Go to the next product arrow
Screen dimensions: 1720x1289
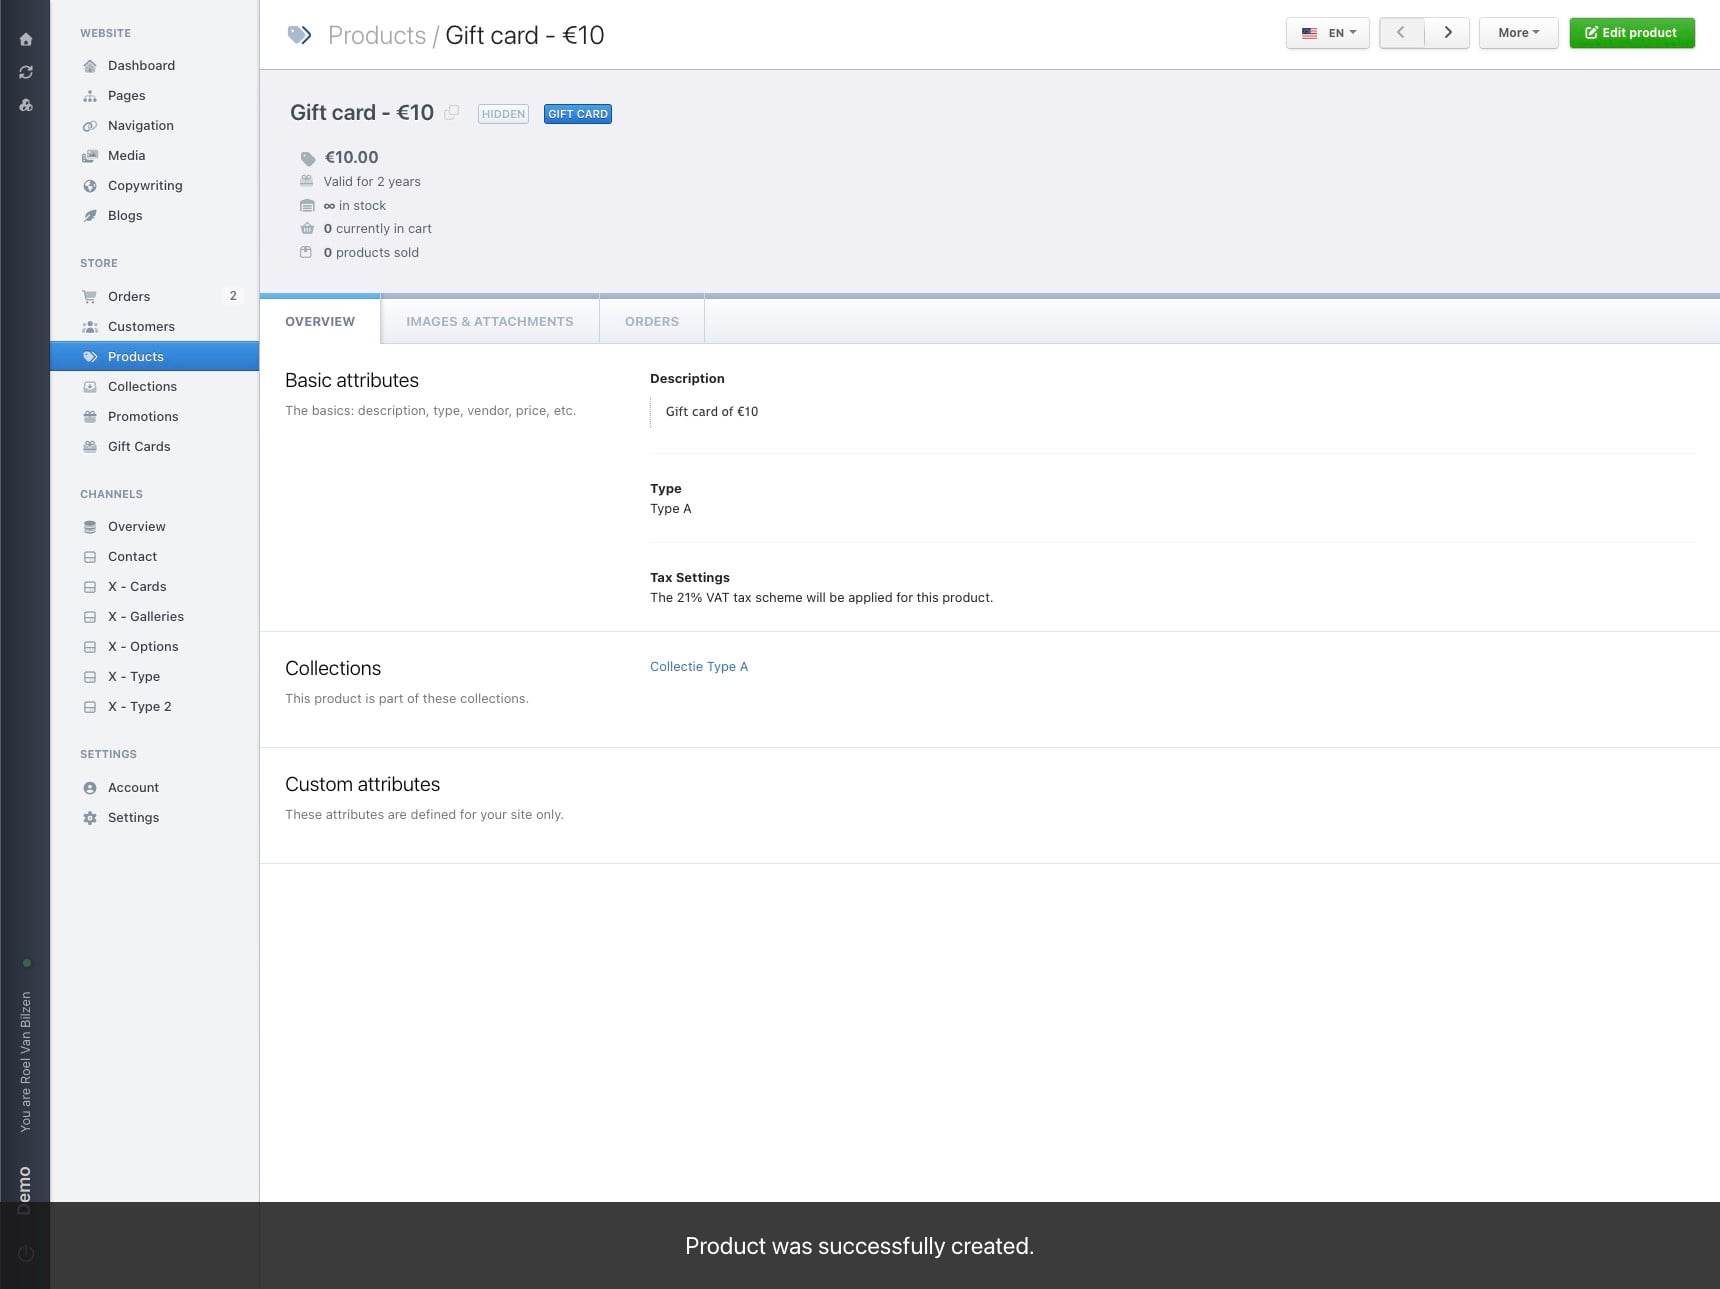[x=1447, y=33]
